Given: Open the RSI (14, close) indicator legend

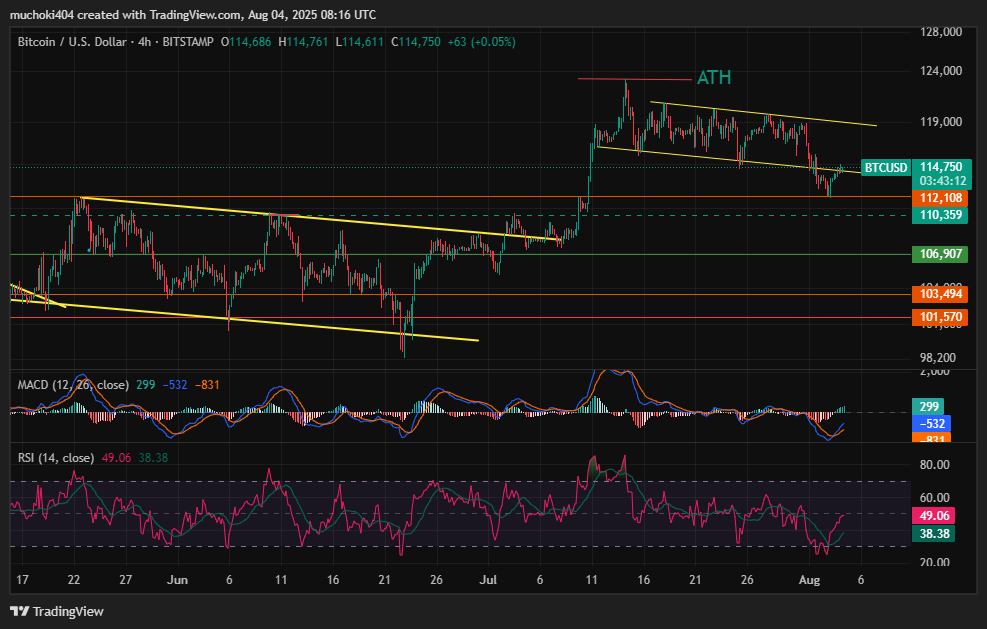Looking at the screenshot, I should 56,457.
